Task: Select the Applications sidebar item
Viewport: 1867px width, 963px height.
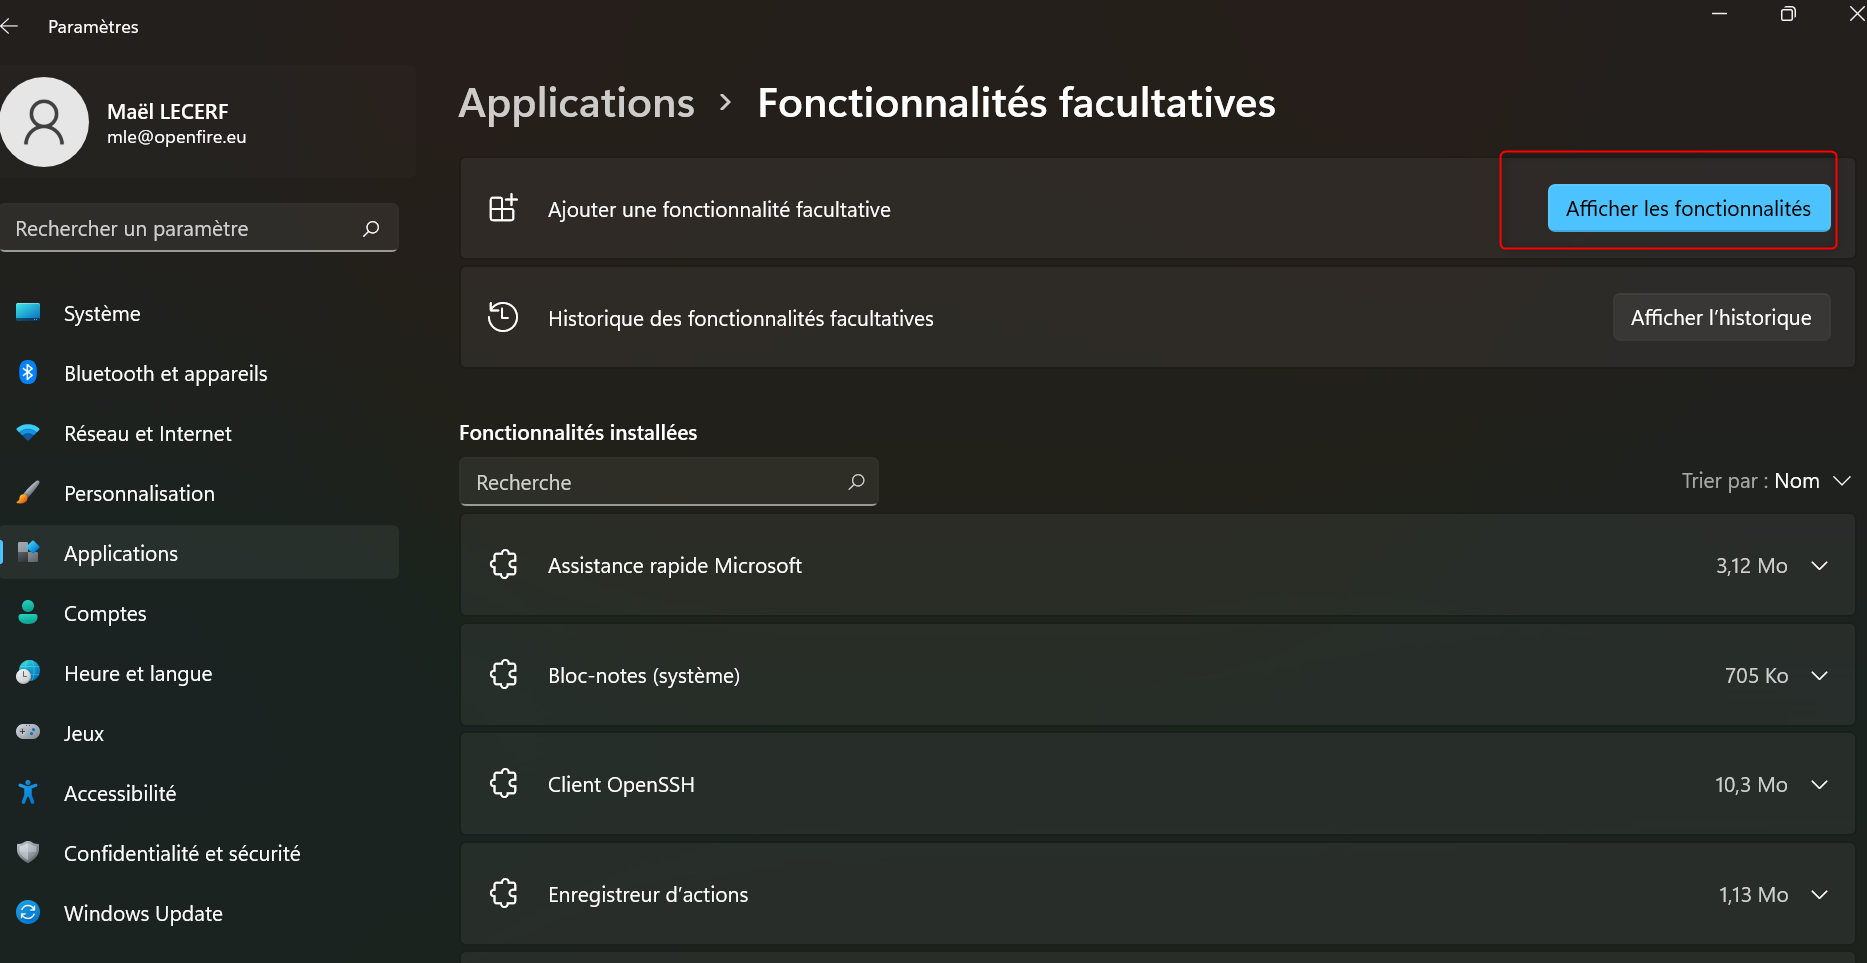Action: [200, 552]
